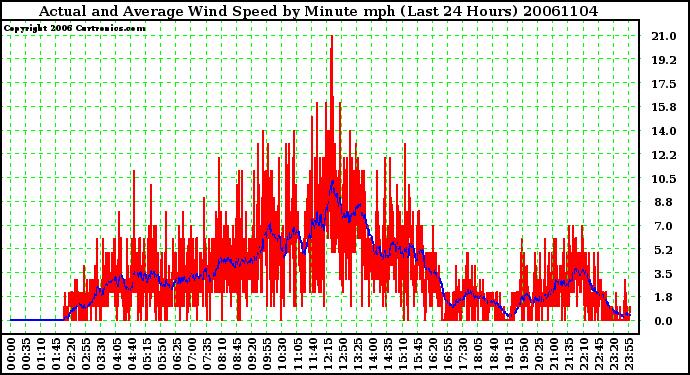Viewport: 690px width, 375px height.
Task: Click the 19:50 time label
Action: pos(523,354)
